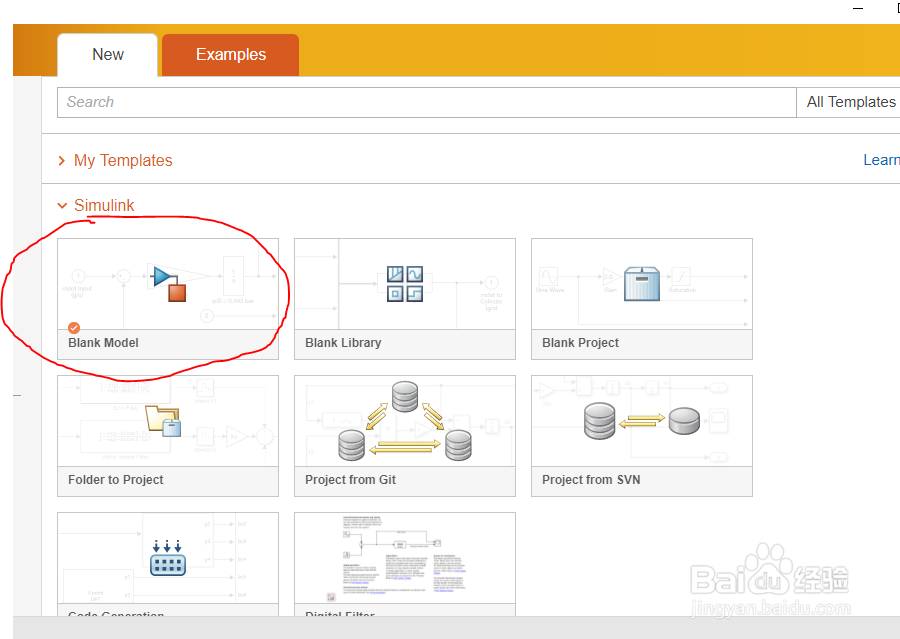The width and height of the screenshot is (900, 639).
Task: Select the Code Generation keyboard icon
Action: pyautogui.click(x=168, y=557)
